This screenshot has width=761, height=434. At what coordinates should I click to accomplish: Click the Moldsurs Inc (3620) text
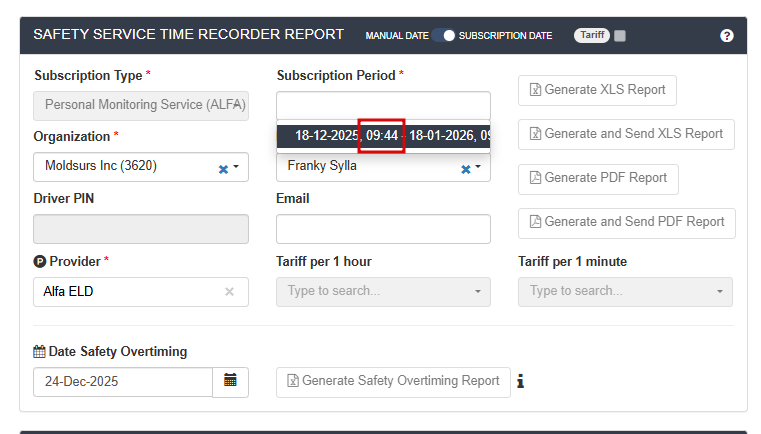click(x=101, y=166)
